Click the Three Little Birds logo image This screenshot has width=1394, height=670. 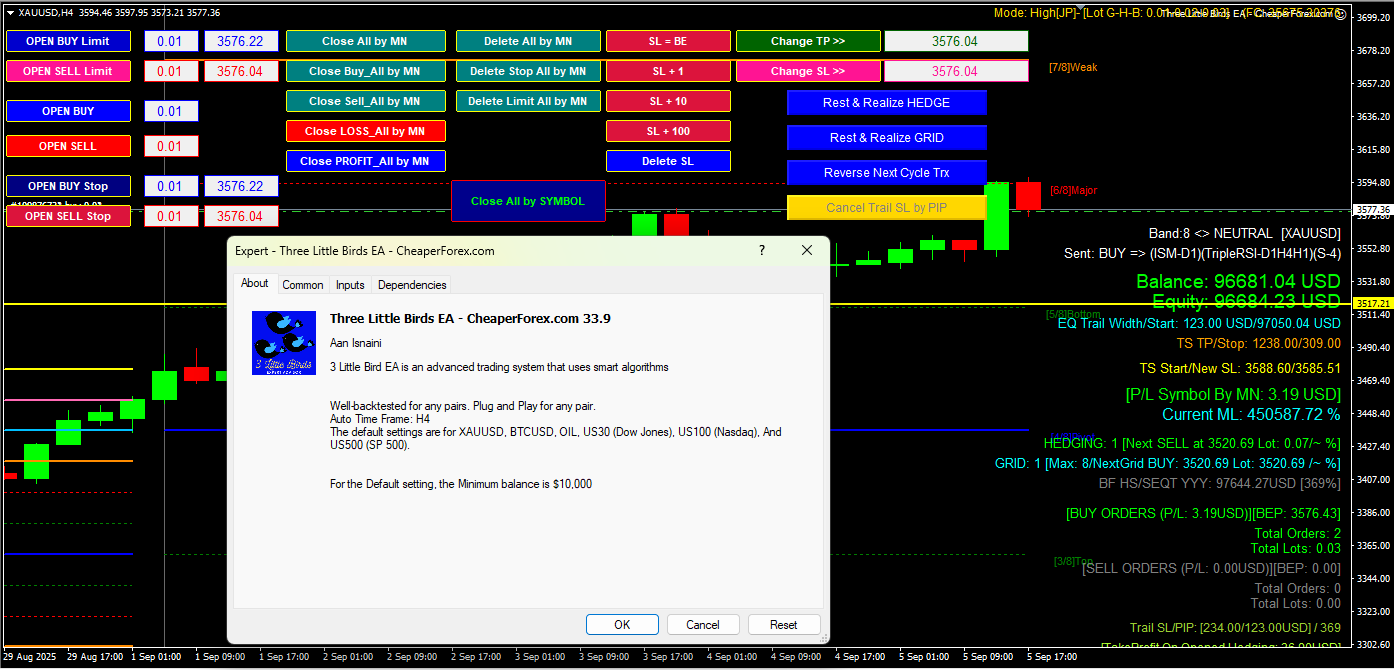[x=284, y=343]
